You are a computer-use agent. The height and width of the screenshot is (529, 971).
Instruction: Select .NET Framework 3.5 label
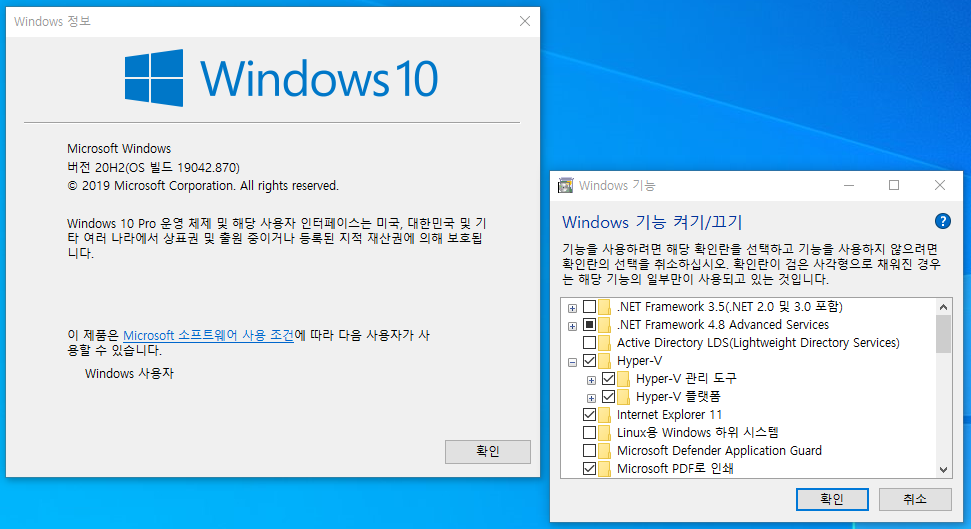729,307
